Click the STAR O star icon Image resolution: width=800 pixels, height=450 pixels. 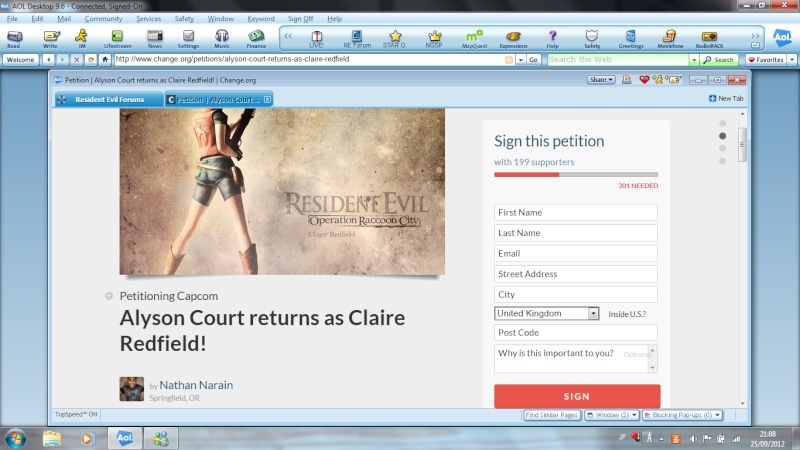(394, 38)
